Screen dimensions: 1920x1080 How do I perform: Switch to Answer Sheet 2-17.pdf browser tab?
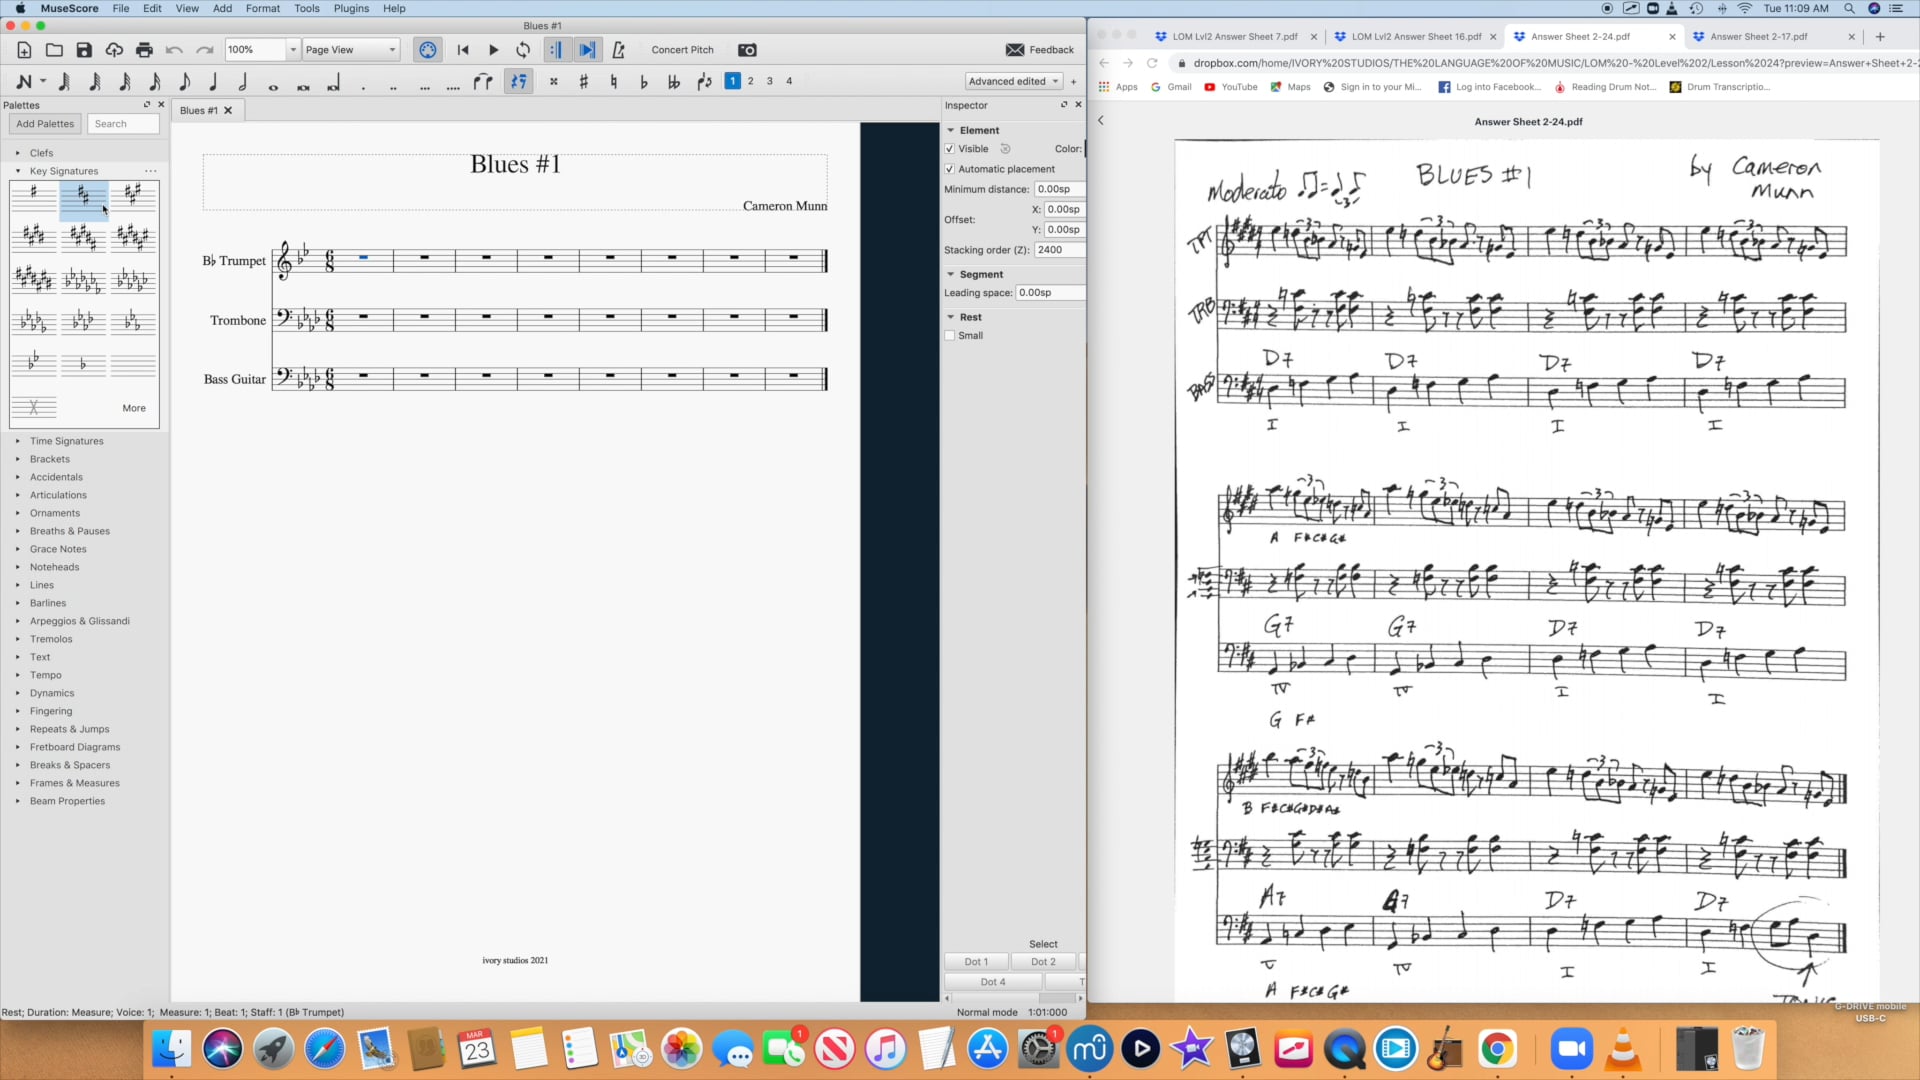1758,37
